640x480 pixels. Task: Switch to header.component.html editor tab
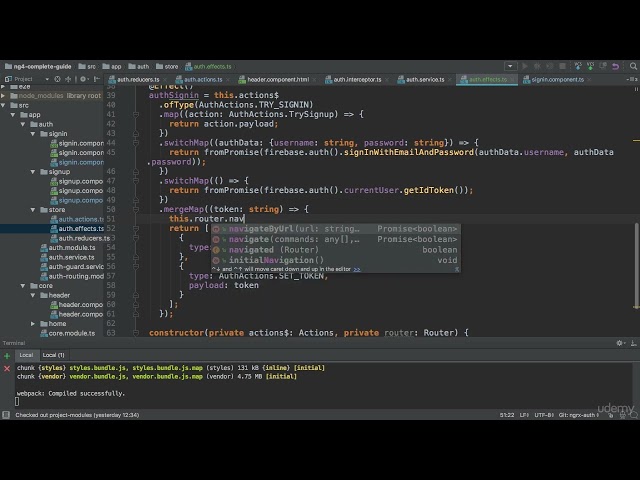(277, 79)
